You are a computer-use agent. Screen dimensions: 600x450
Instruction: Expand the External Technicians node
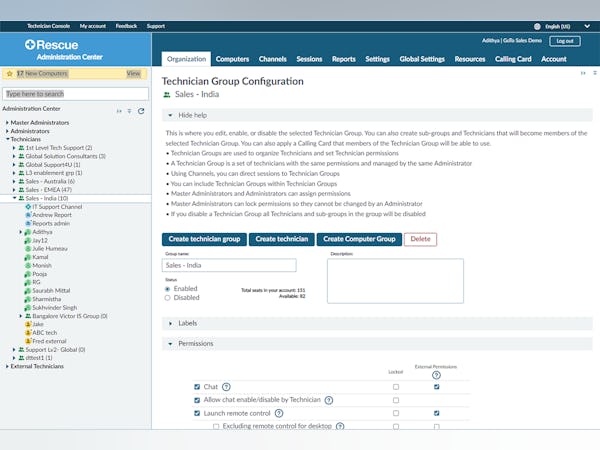[x=7, y=367]
